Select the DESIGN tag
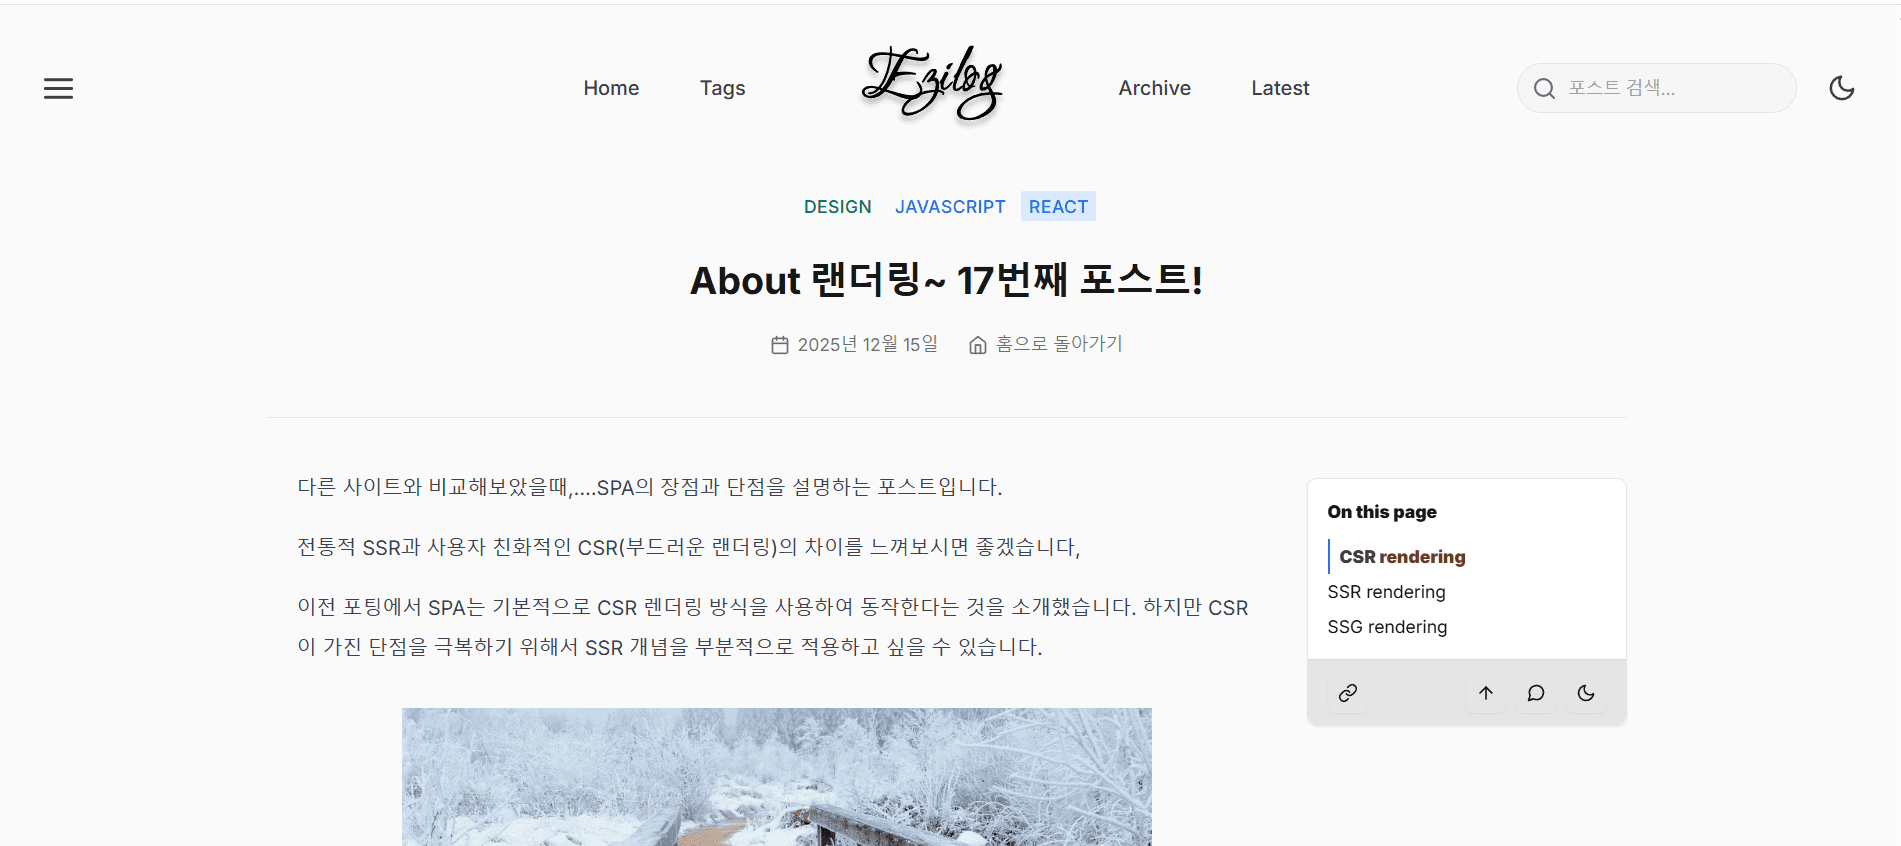 click(x=838, y=206)
